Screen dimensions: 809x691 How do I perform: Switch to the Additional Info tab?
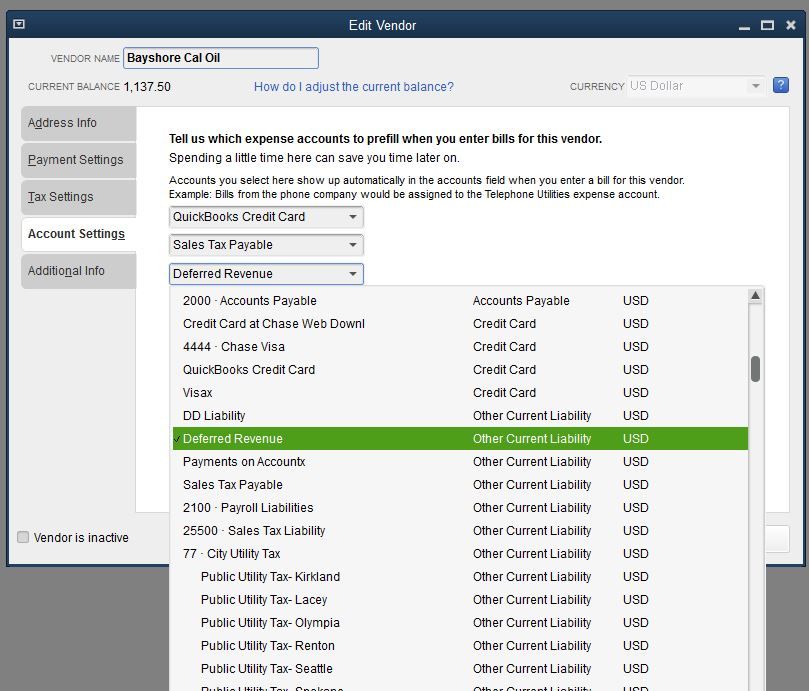pyautogui.click(x=78, y=270)
